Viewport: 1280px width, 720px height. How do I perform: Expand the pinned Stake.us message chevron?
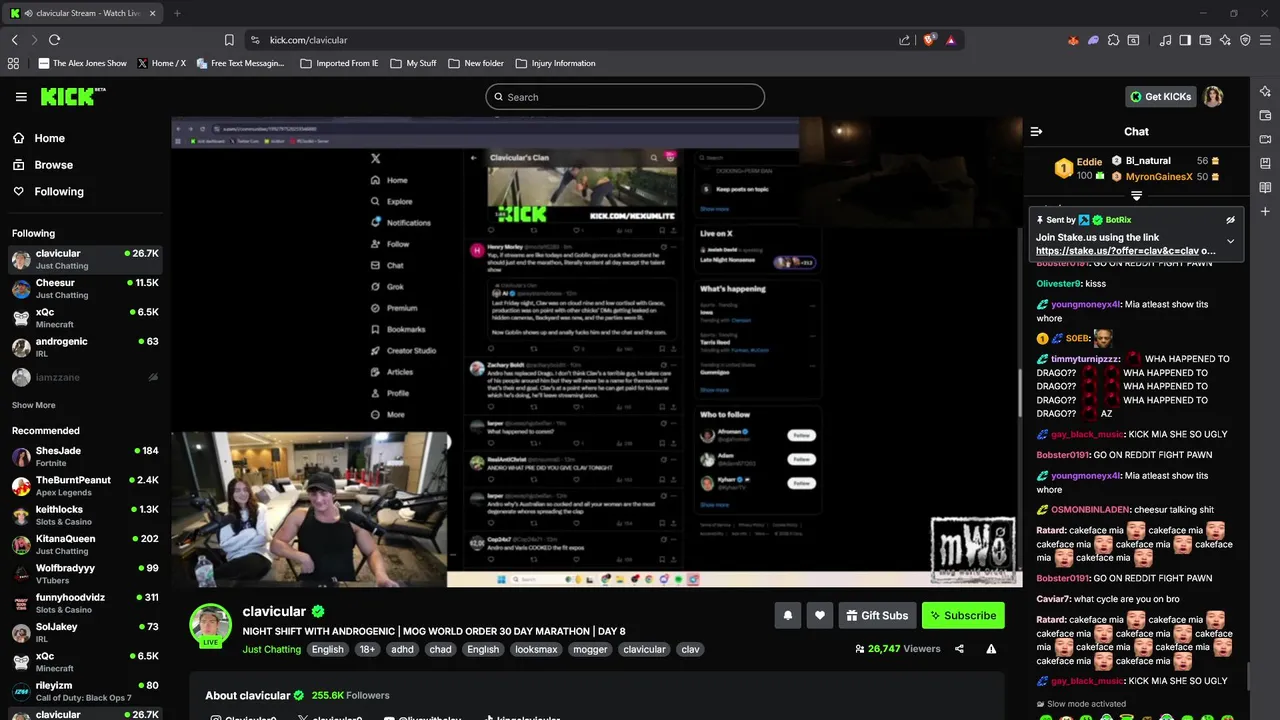point(1230,241)
